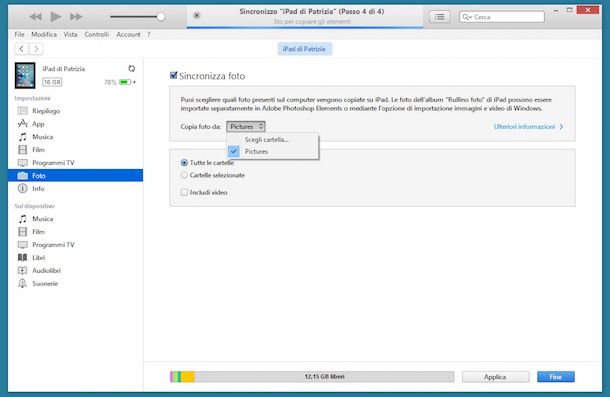Open Suonerie on the device
The width and height of the screenshot is (610, 397).
pyautogui.click(x=75, y=283)
